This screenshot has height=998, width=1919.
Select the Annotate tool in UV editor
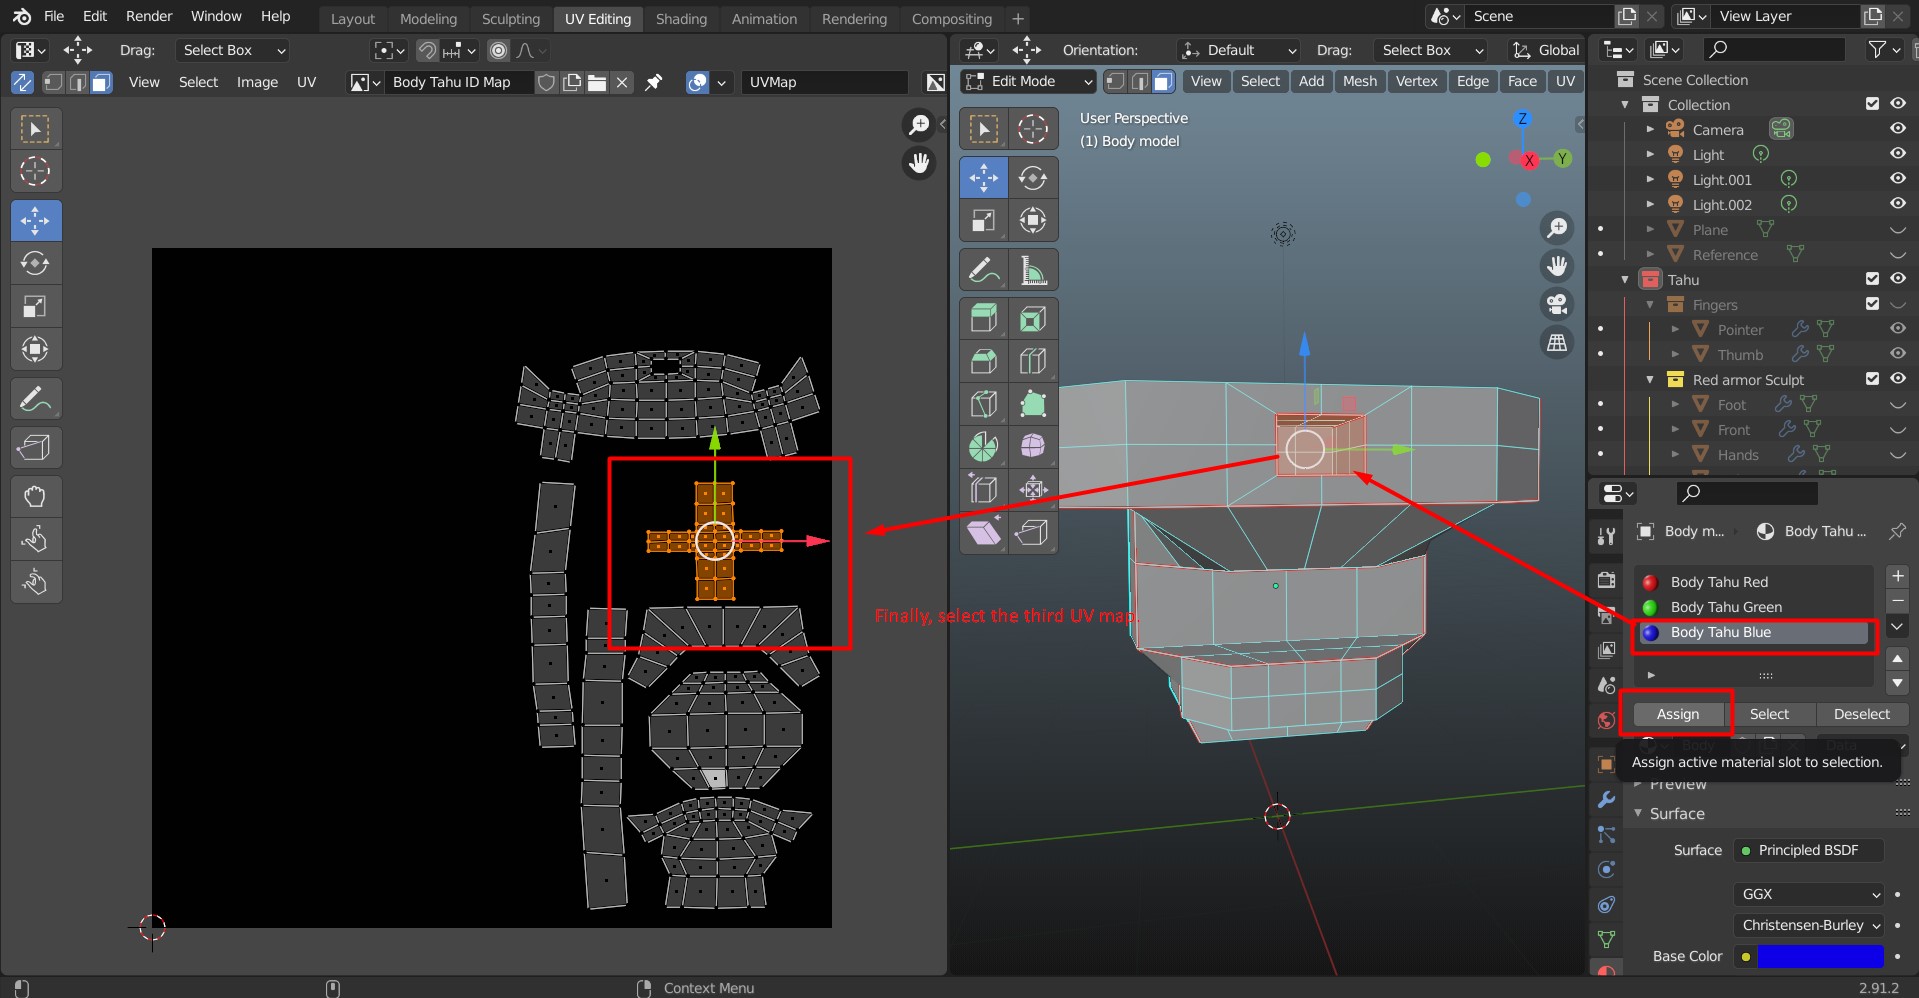point(36,400)
